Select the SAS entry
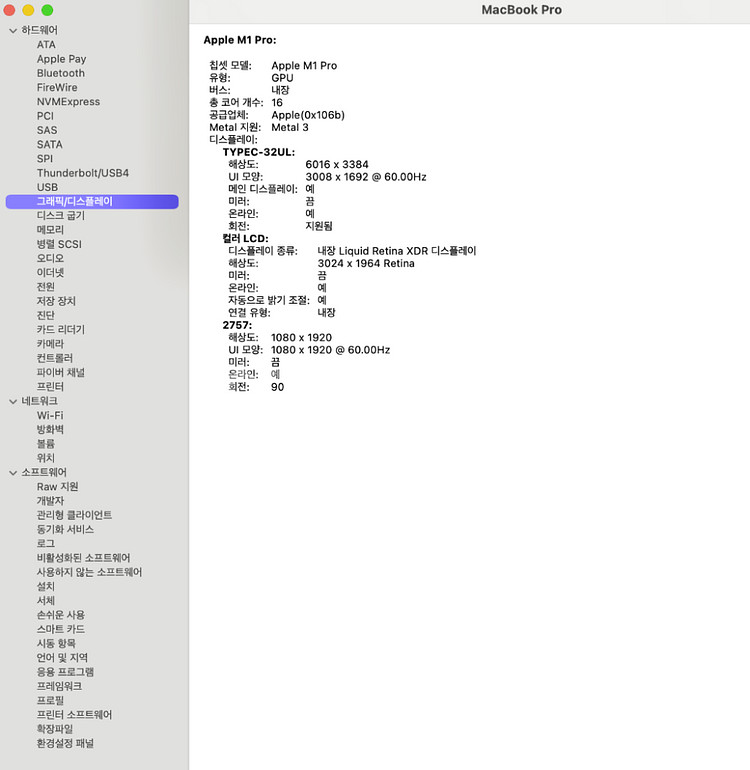 (47, 130)
